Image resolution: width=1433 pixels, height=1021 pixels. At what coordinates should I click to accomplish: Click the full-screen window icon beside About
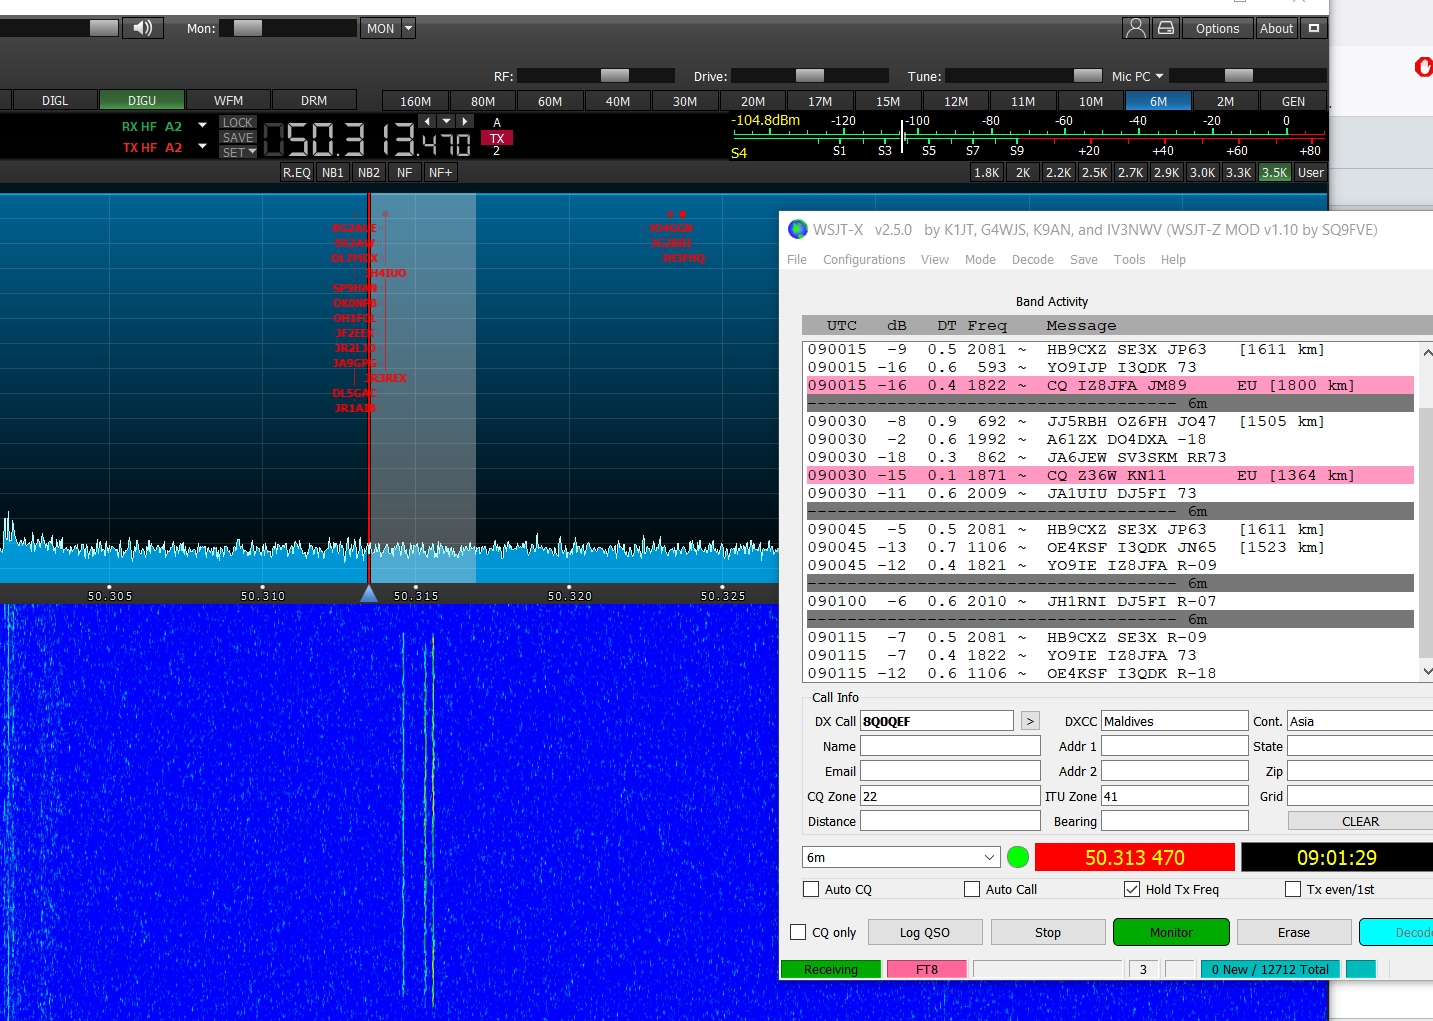point(1314,28)
